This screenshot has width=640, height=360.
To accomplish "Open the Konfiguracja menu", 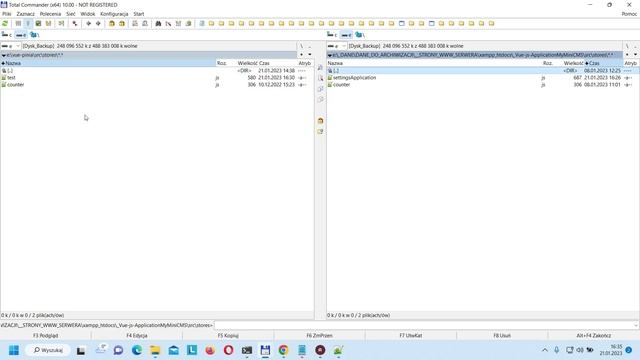I will pyautogui.click(x=114, y=14).
